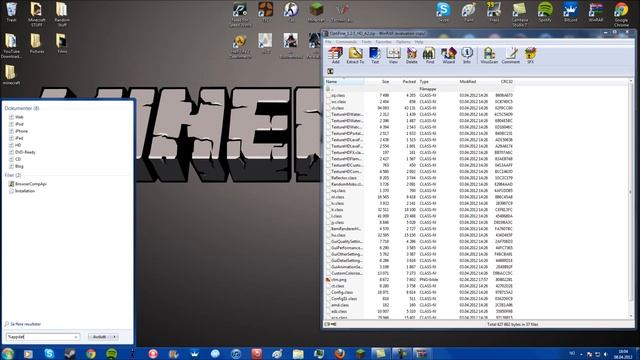Viewport: 640px width, 360px height.
Task: Click the Test archive toolbar icon
Action: 375,55
